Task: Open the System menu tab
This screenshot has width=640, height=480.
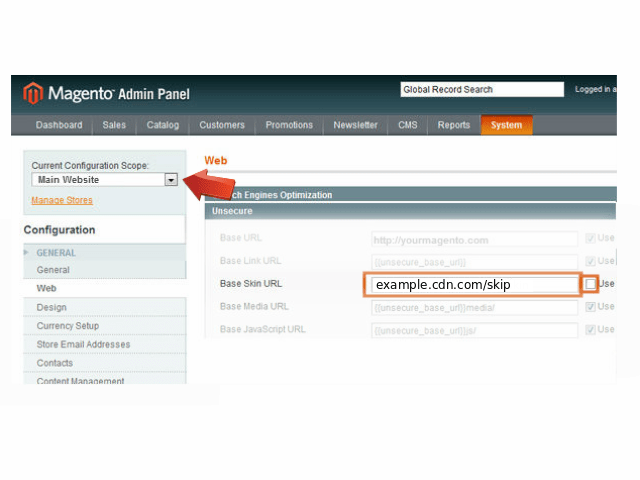Action: point(506,125)
